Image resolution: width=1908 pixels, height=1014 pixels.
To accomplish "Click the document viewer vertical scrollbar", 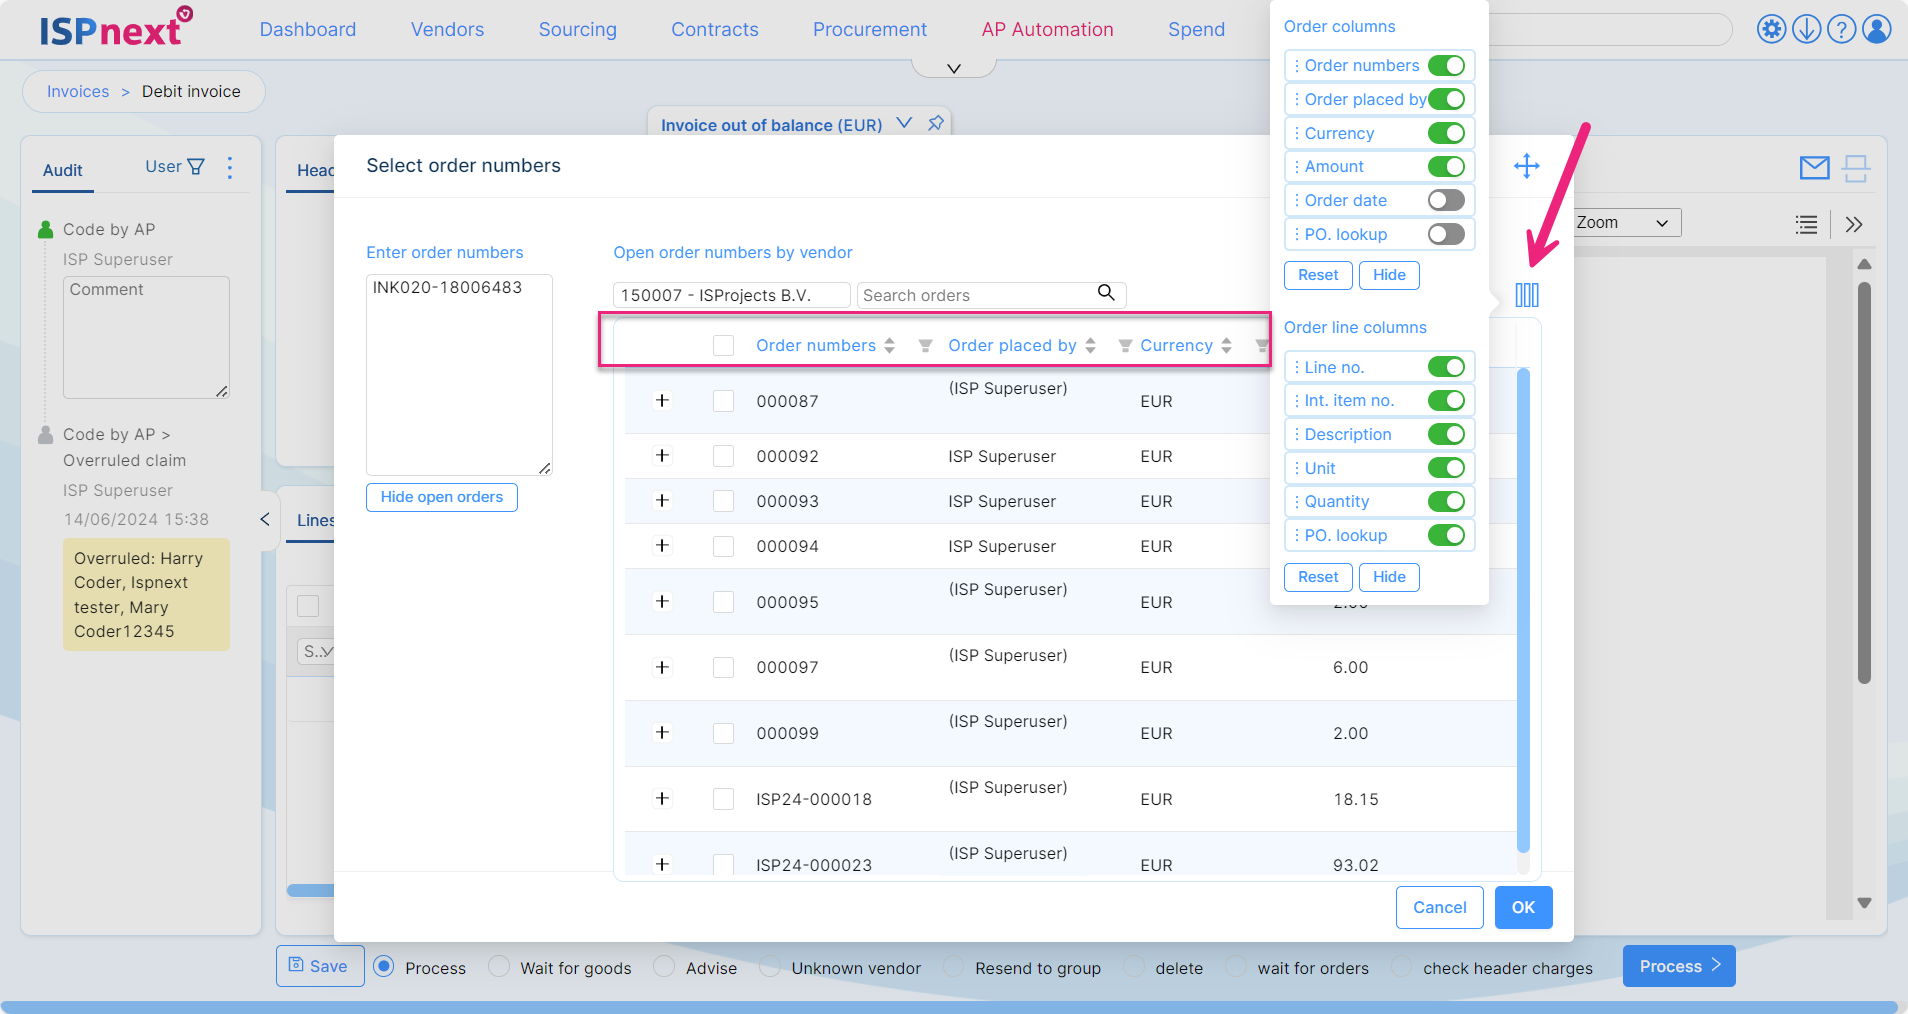I will tap(1864, 483).
